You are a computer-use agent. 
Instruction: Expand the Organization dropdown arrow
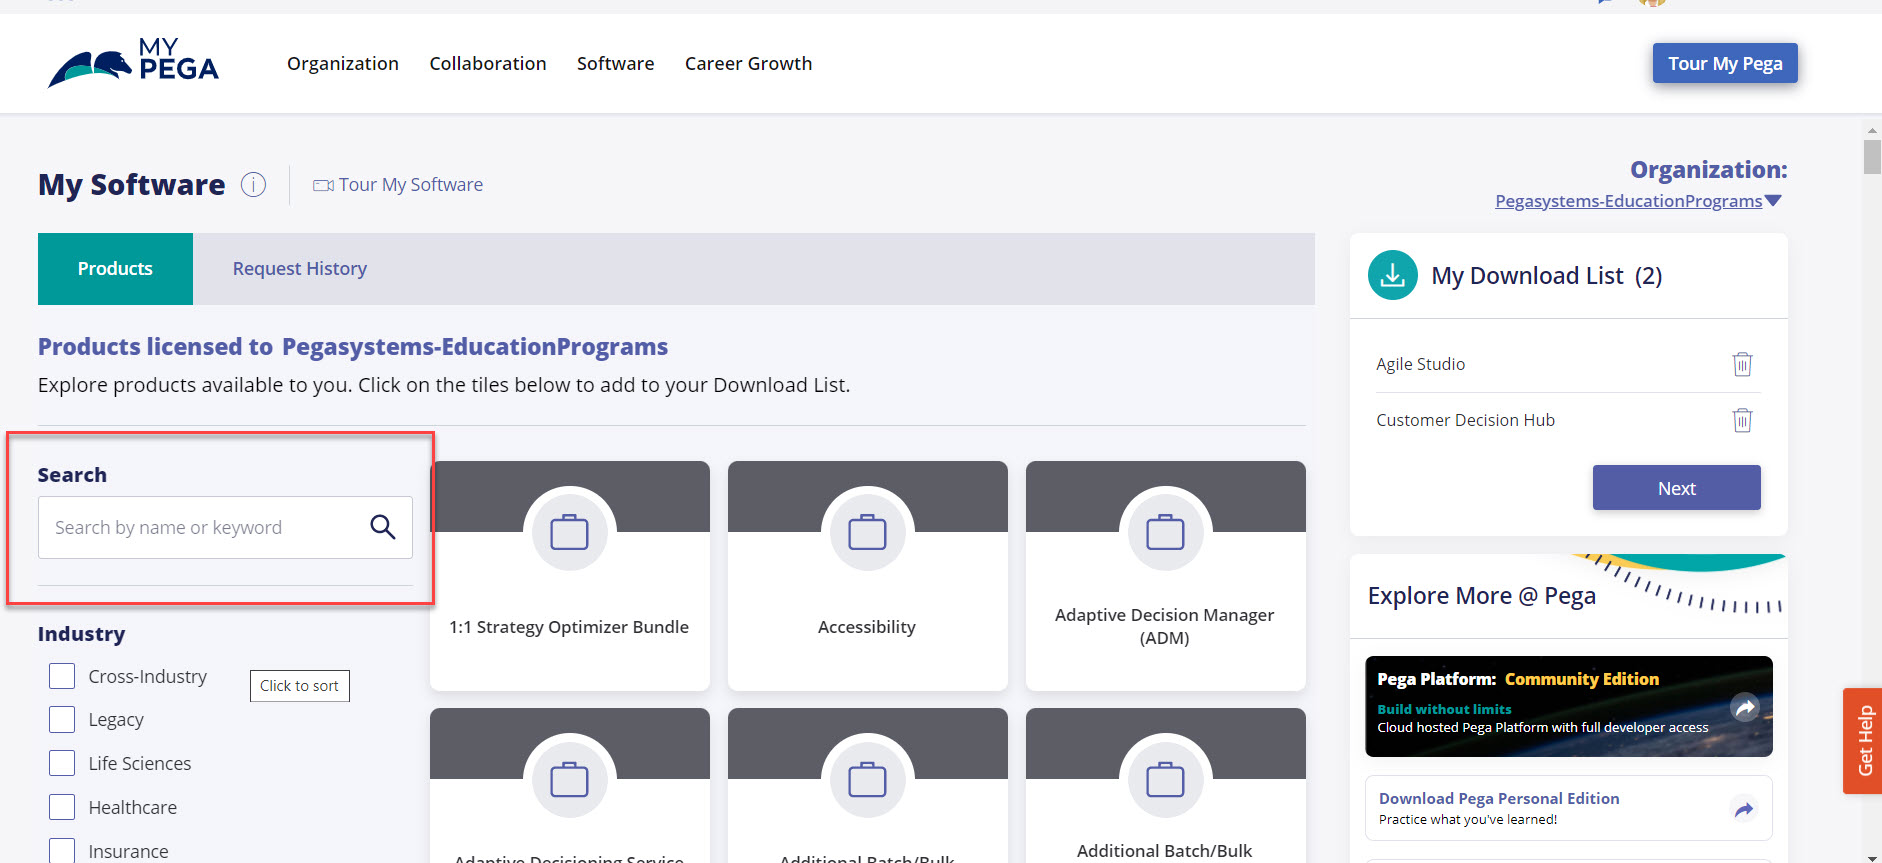(x=1773, y=201)
